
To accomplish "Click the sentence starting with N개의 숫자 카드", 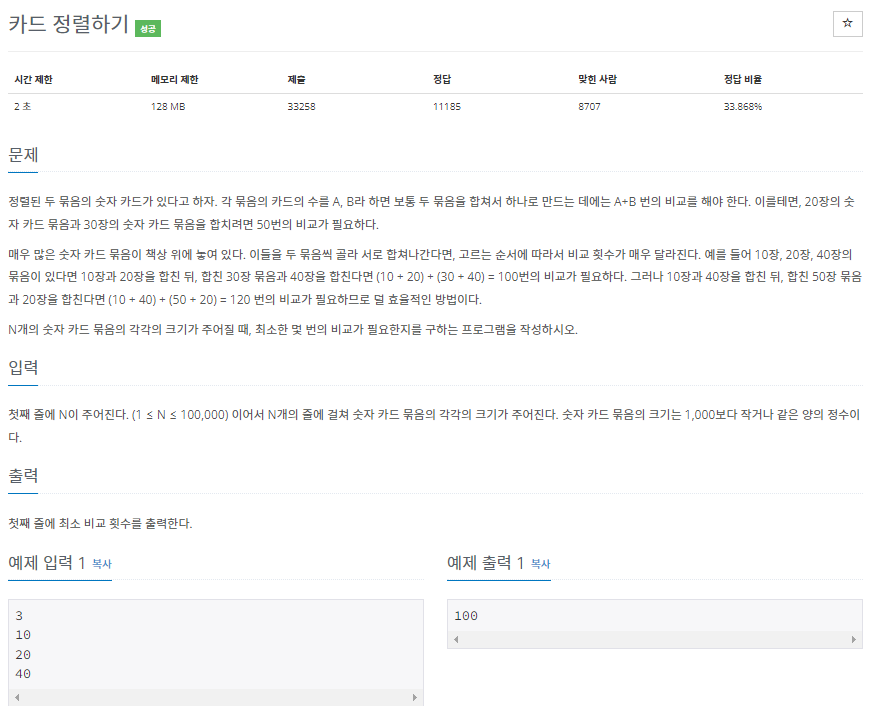I will click(x=293, y=329).
